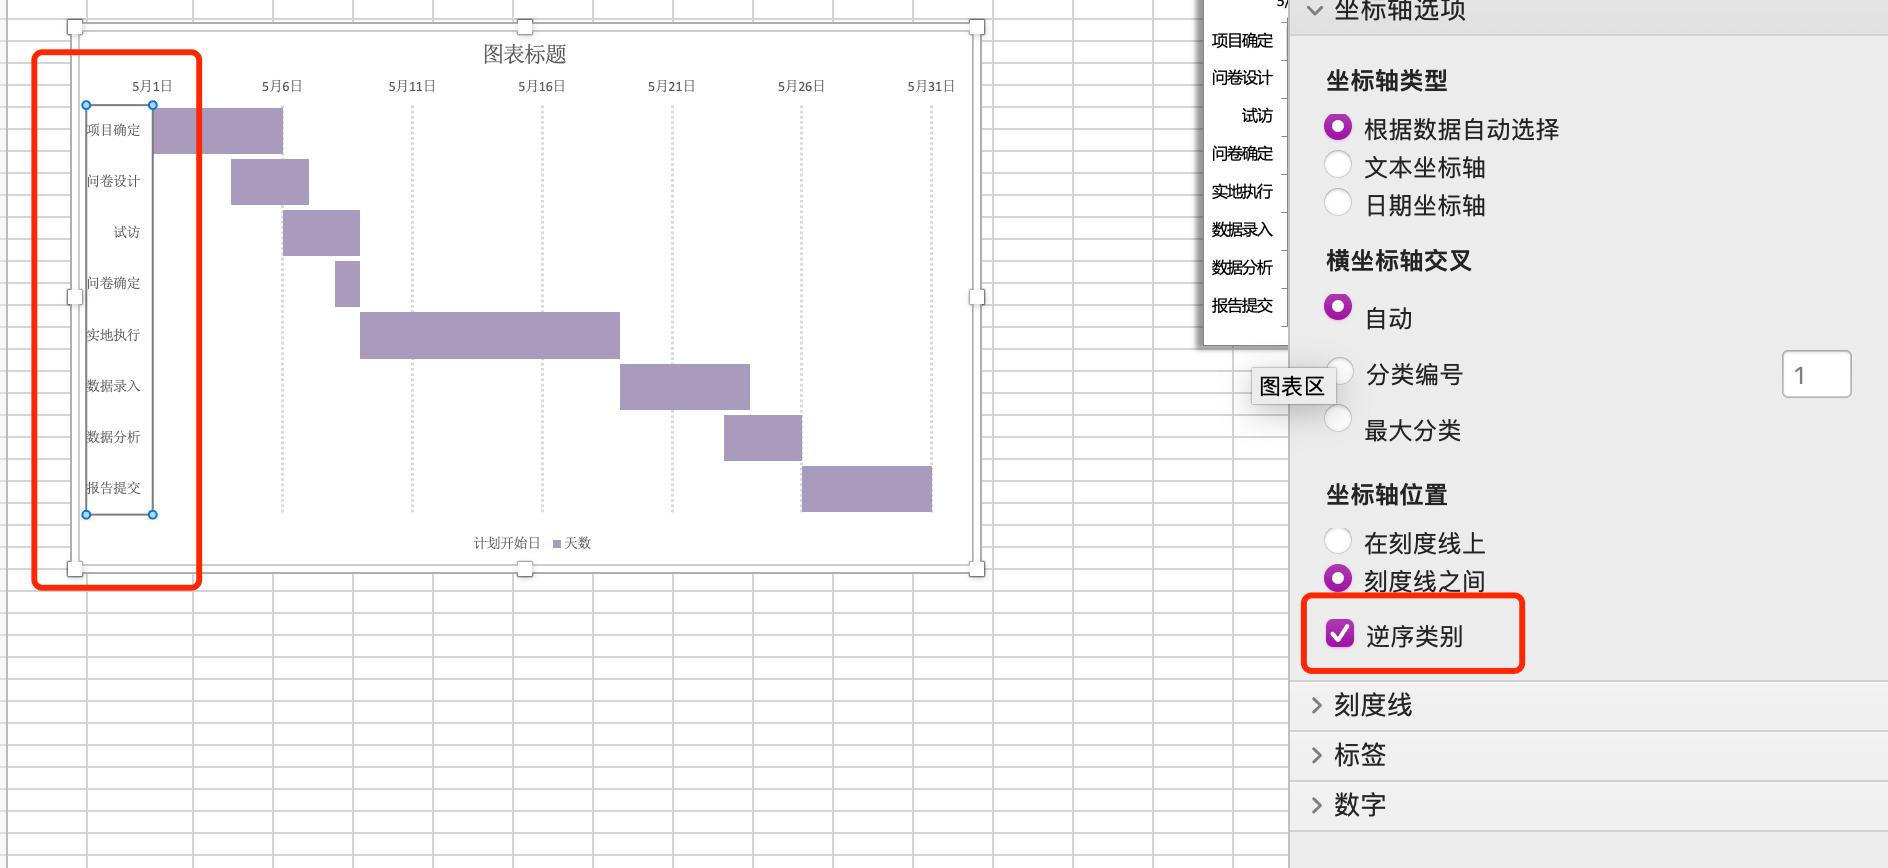Click the 5月31日 axis label
Image resolution: width=1888 pixels, height=868 pixels.
931,86
